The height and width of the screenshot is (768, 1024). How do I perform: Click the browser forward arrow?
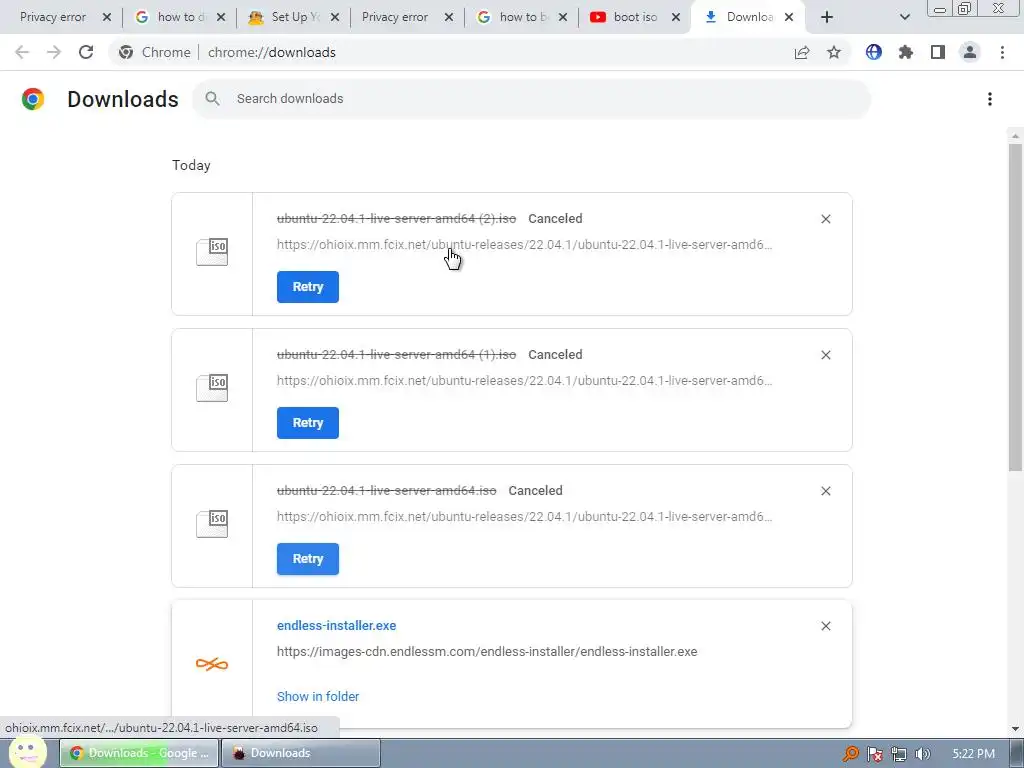pos(54,52)
